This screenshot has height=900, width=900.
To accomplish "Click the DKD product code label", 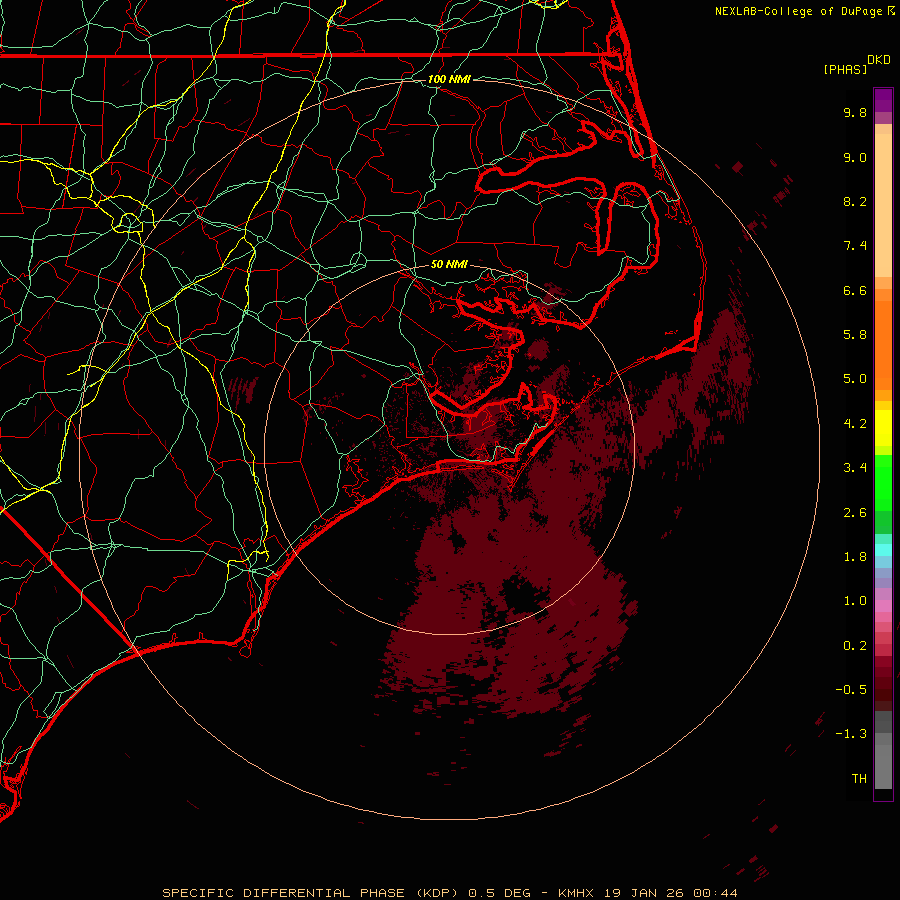I will pyautogui.click(x=879, y=59).
